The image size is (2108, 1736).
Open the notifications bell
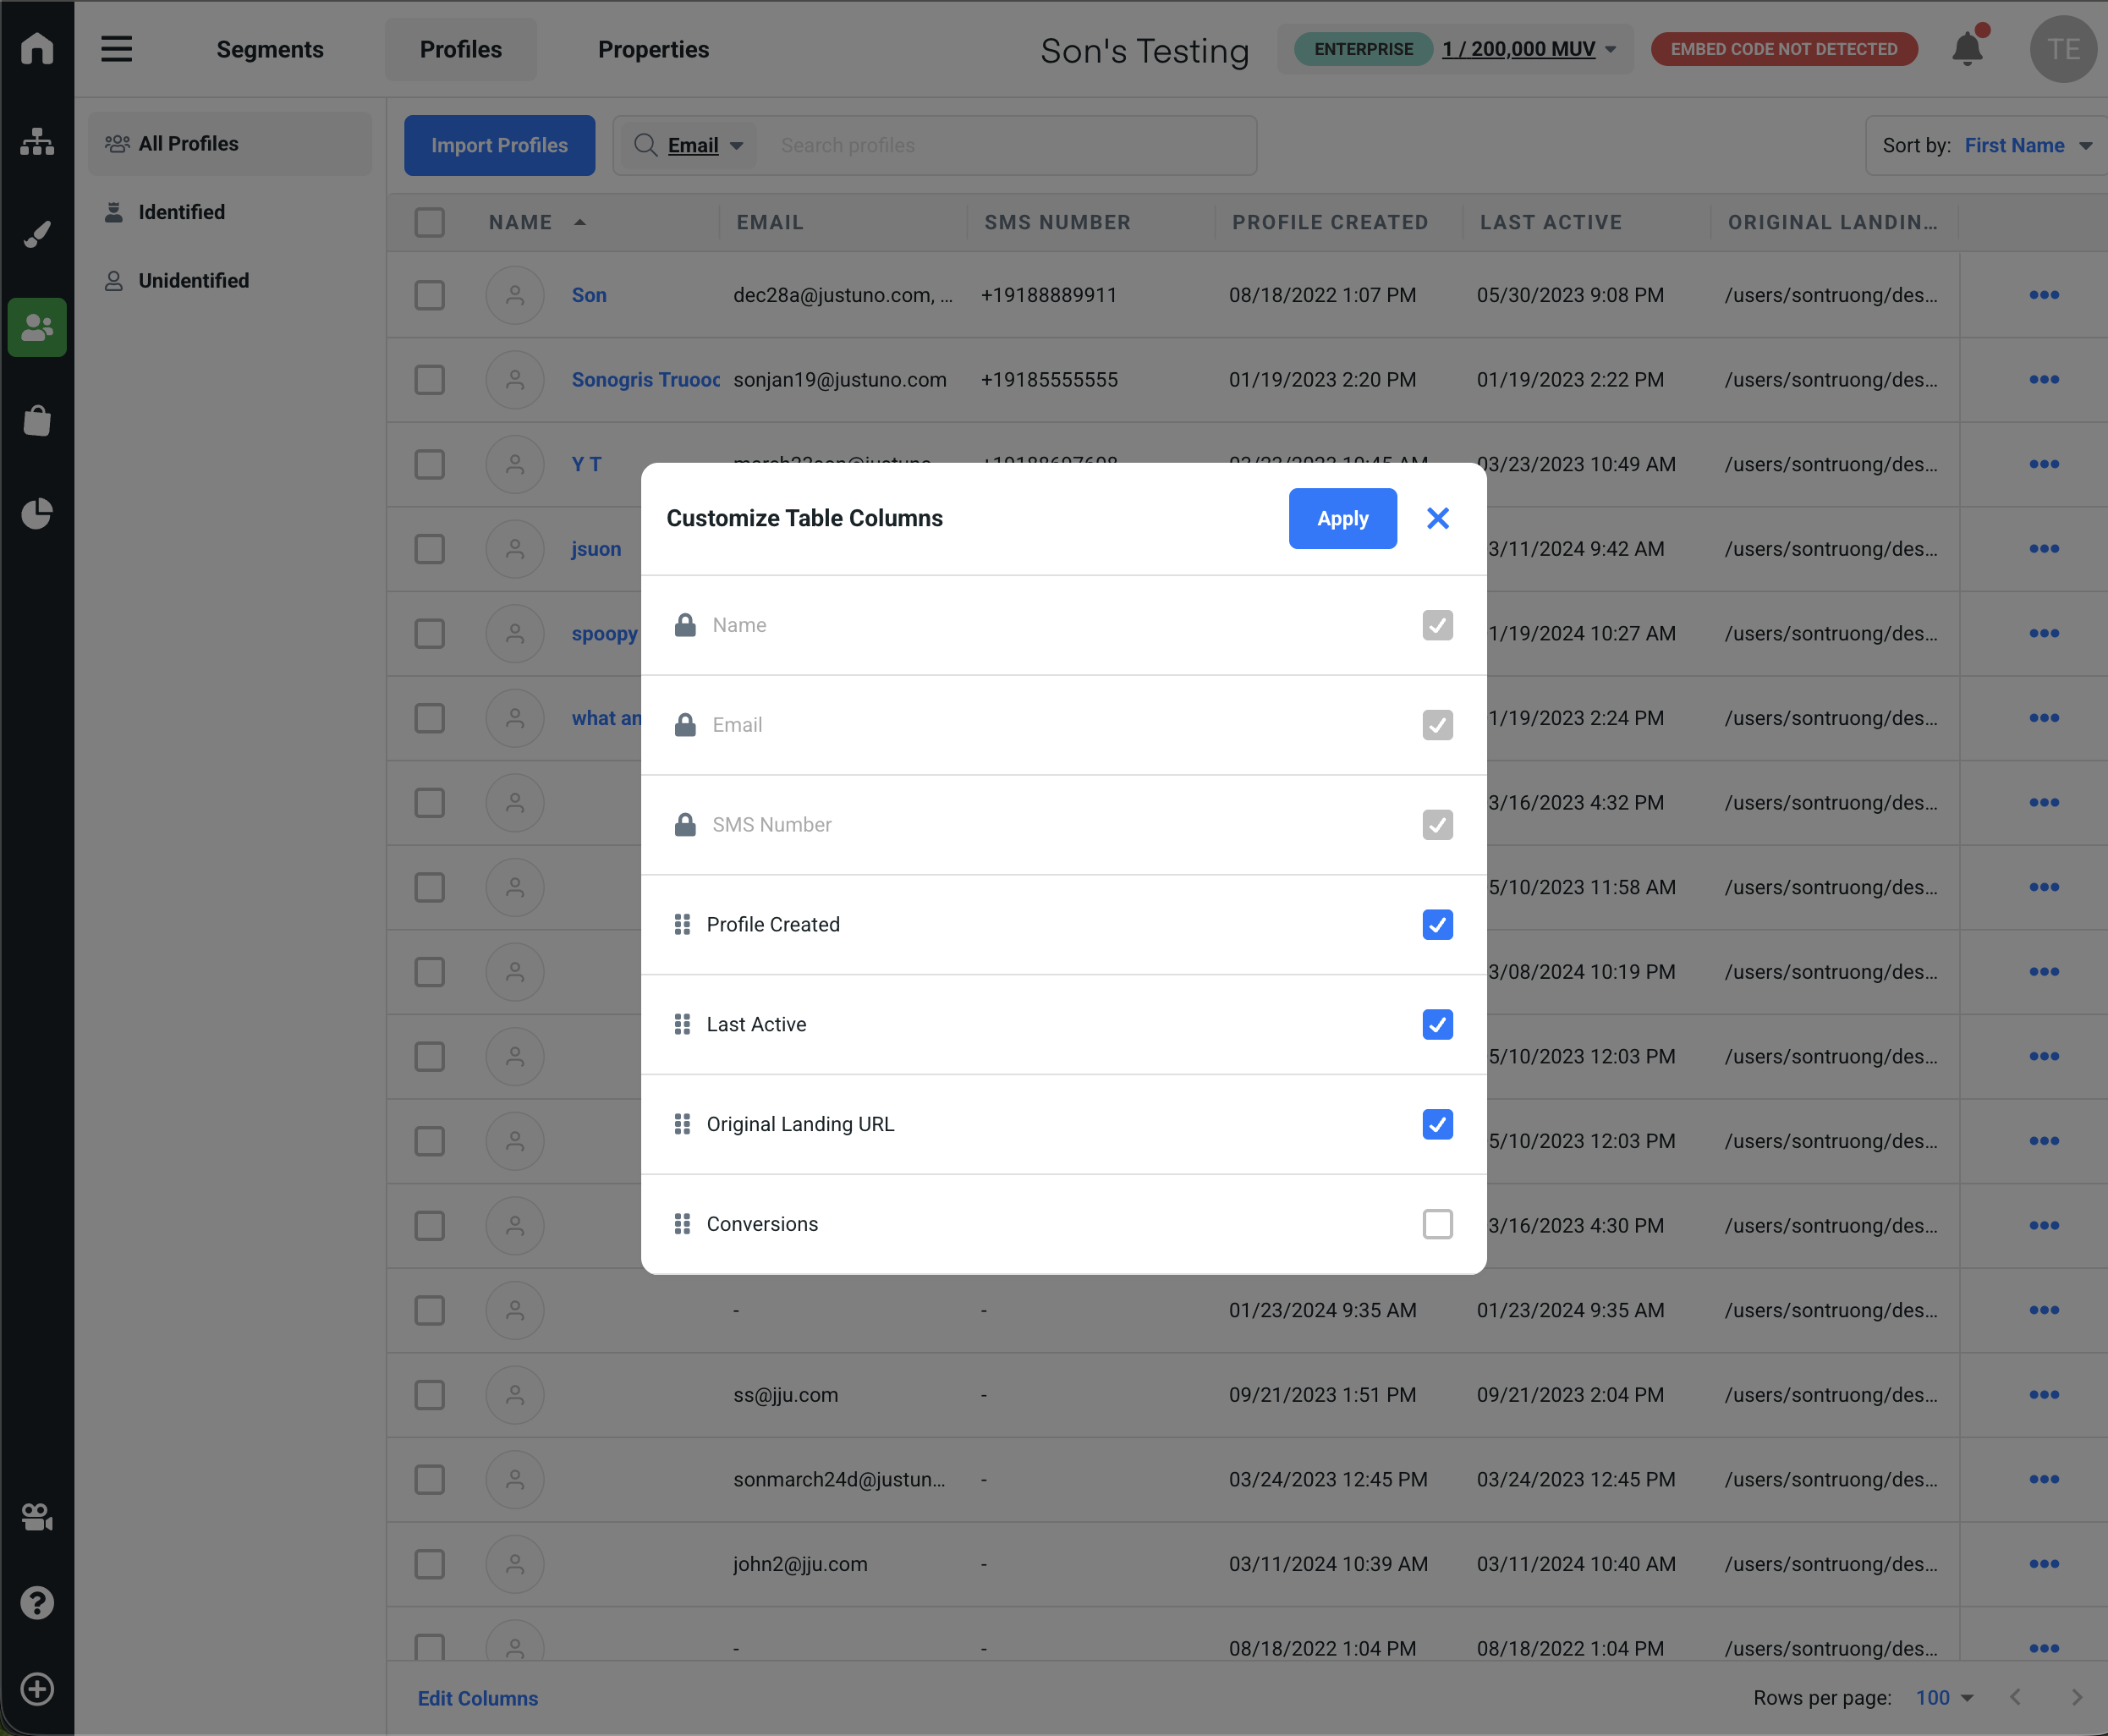tap(1968, 47)
